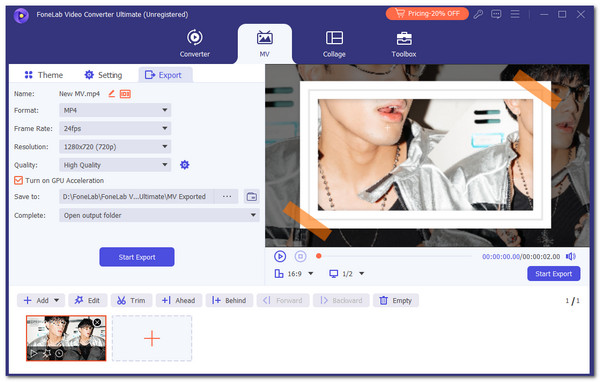Click the quality settings gear icon

tap(184, 165)
